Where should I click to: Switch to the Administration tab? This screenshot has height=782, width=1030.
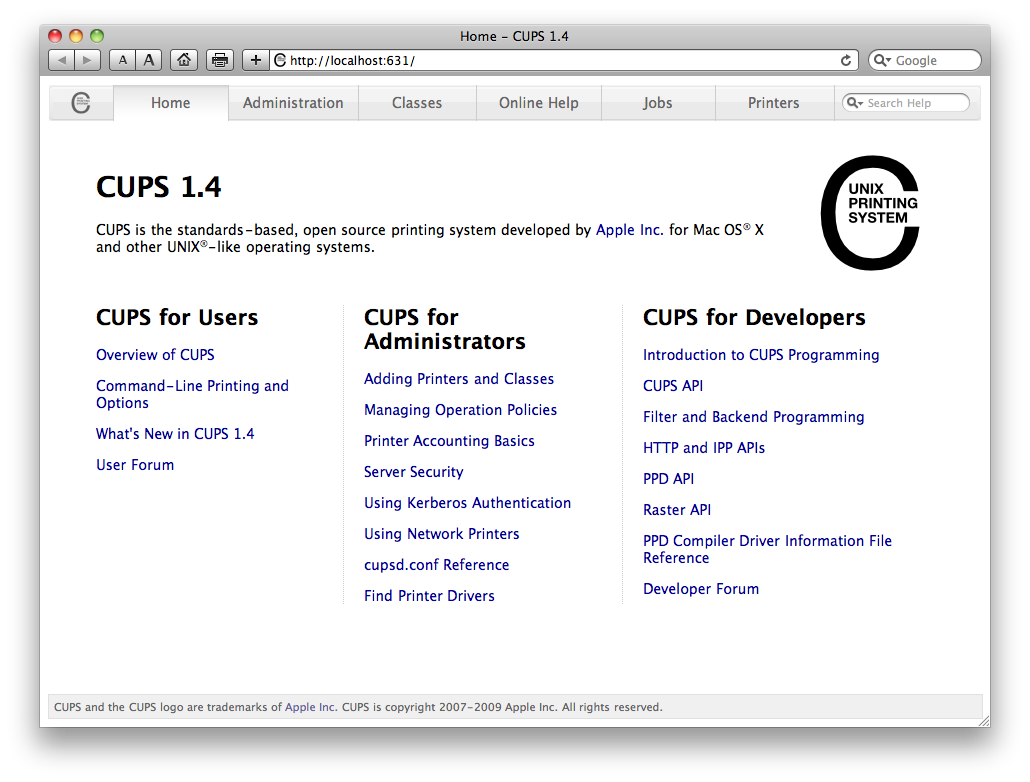tap(293, 103)
